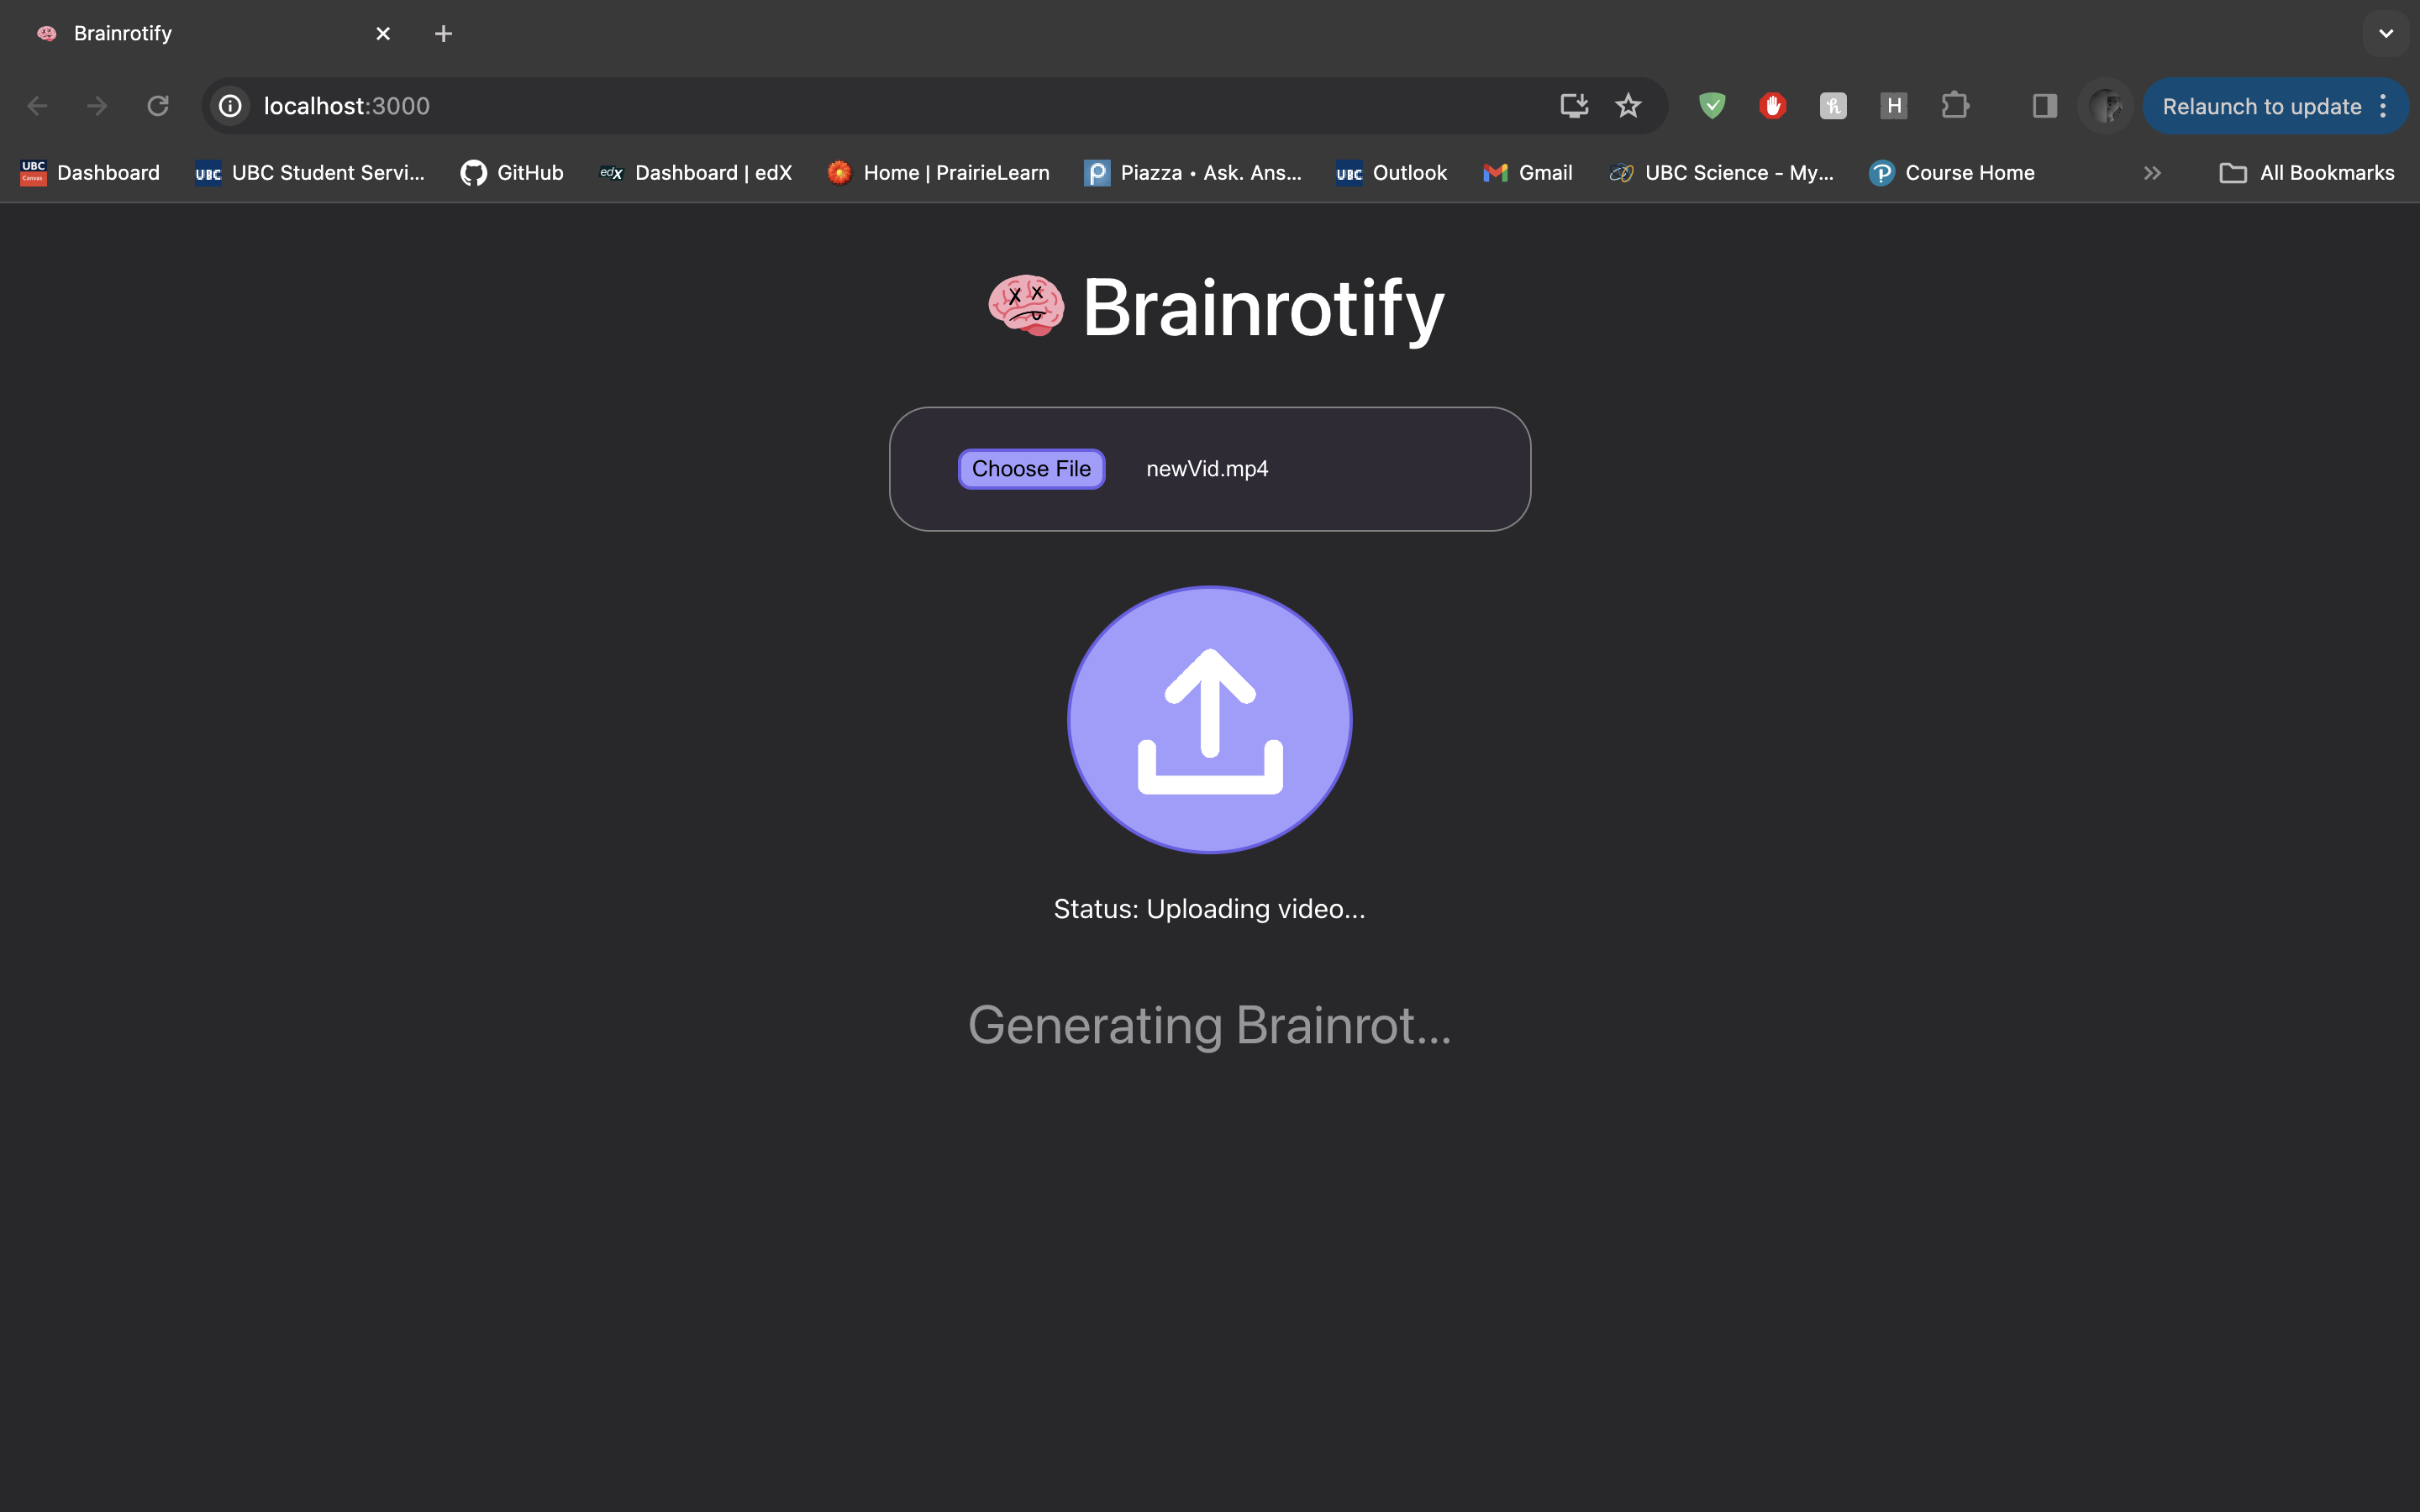Click the localhost:3000 address bar

pyautogui.click(x=800, y=106)
